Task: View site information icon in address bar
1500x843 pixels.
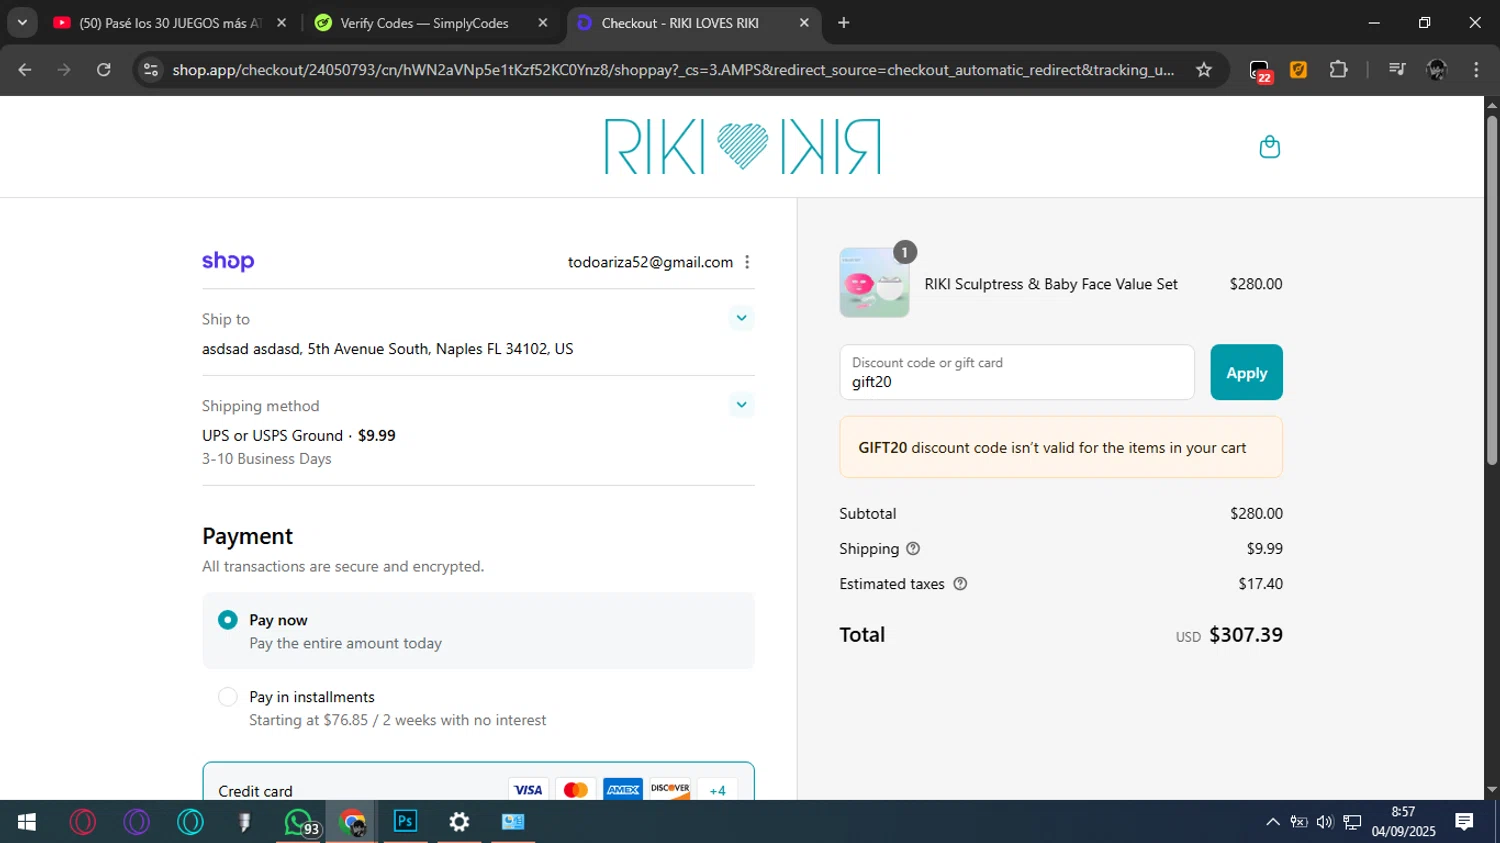Action: point(151,70)
